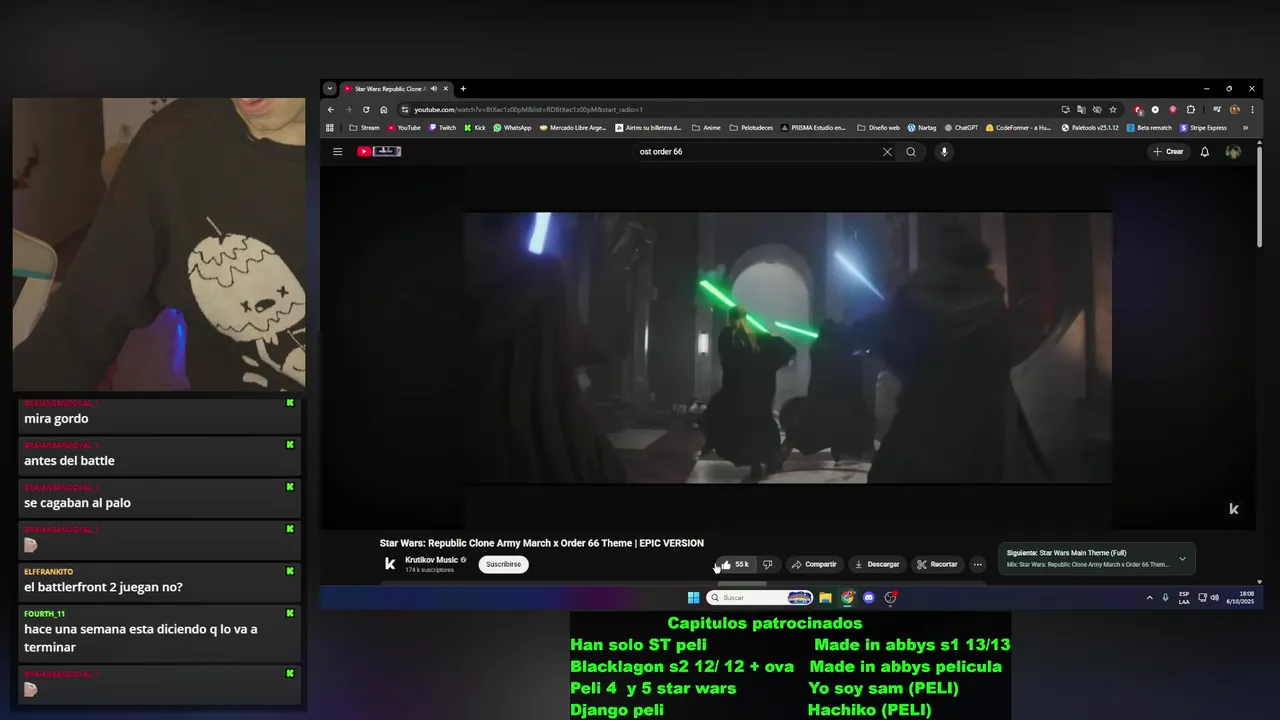Screen dimensions: 1280x720
Task: Open the YouTube guide hamburger menu
Action: point(337,152)
